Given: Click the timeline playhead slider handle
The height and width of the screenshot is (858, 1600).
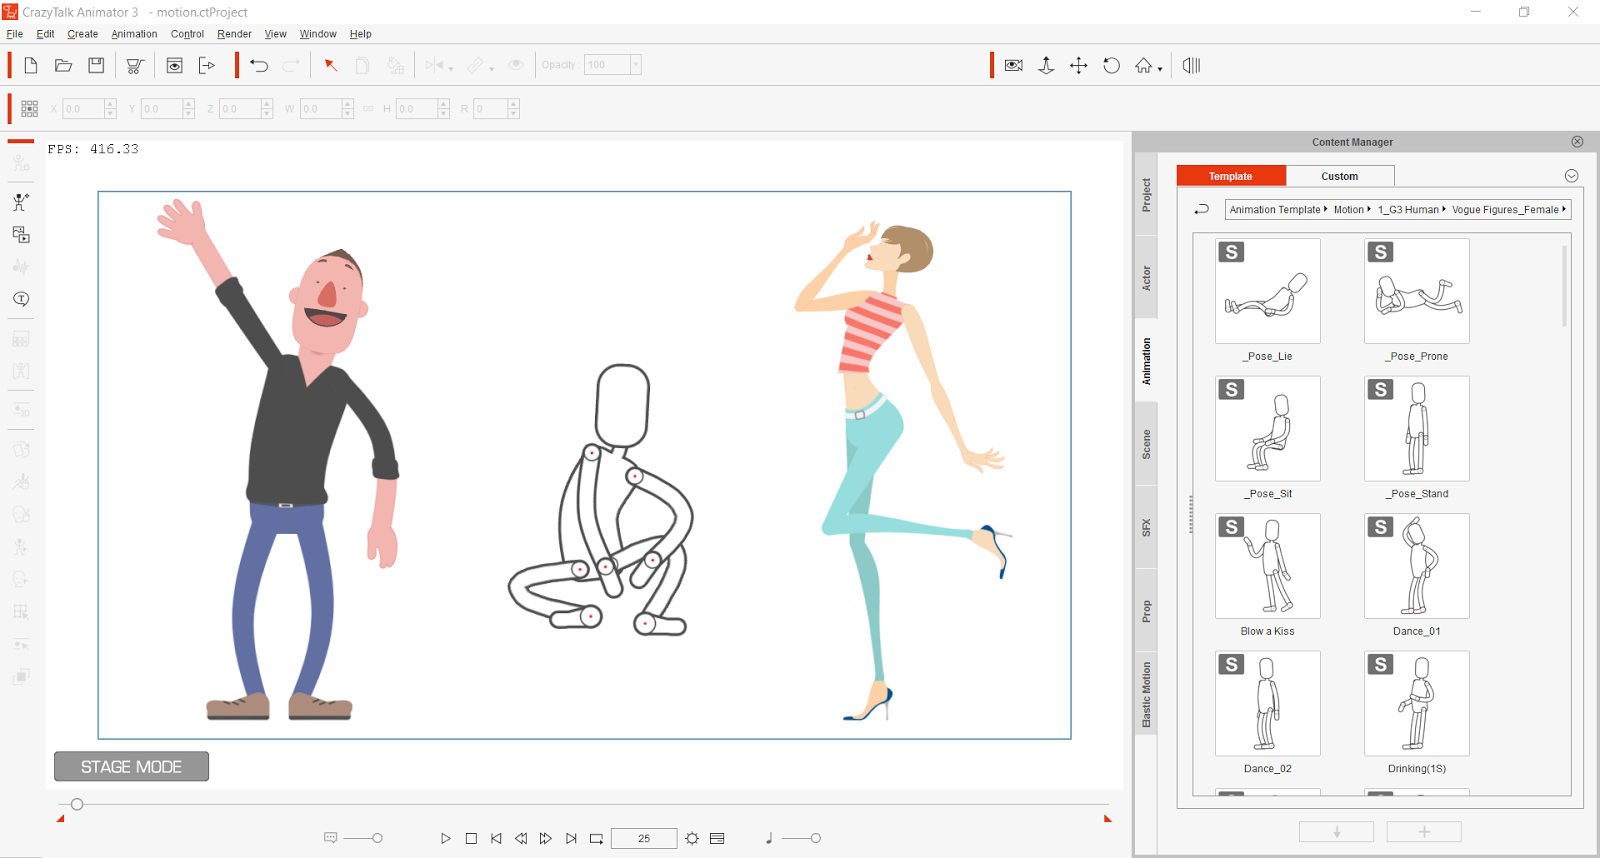Looking at the screenshot, I should pos(77,804).
